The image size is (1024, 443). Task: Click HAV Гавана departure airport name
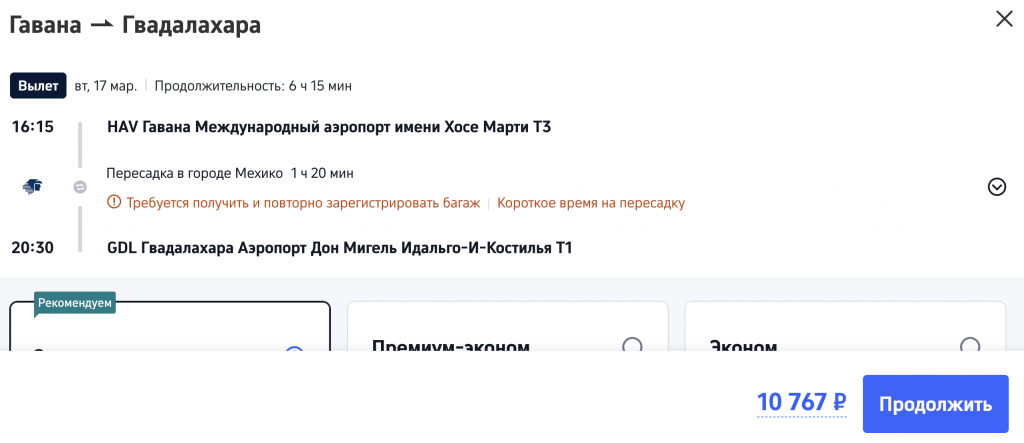click(x=329, y=127)
